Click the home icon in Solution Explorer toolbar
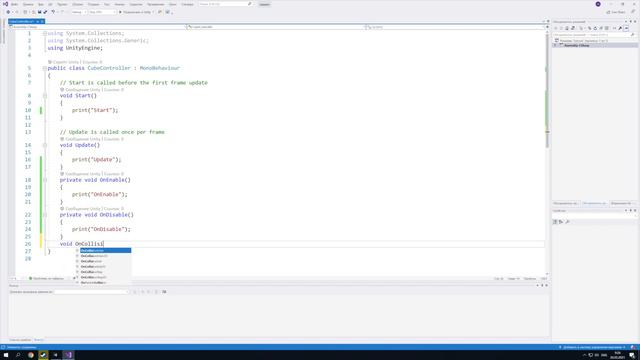Screen dimensions: 640x360 [567, 28]
